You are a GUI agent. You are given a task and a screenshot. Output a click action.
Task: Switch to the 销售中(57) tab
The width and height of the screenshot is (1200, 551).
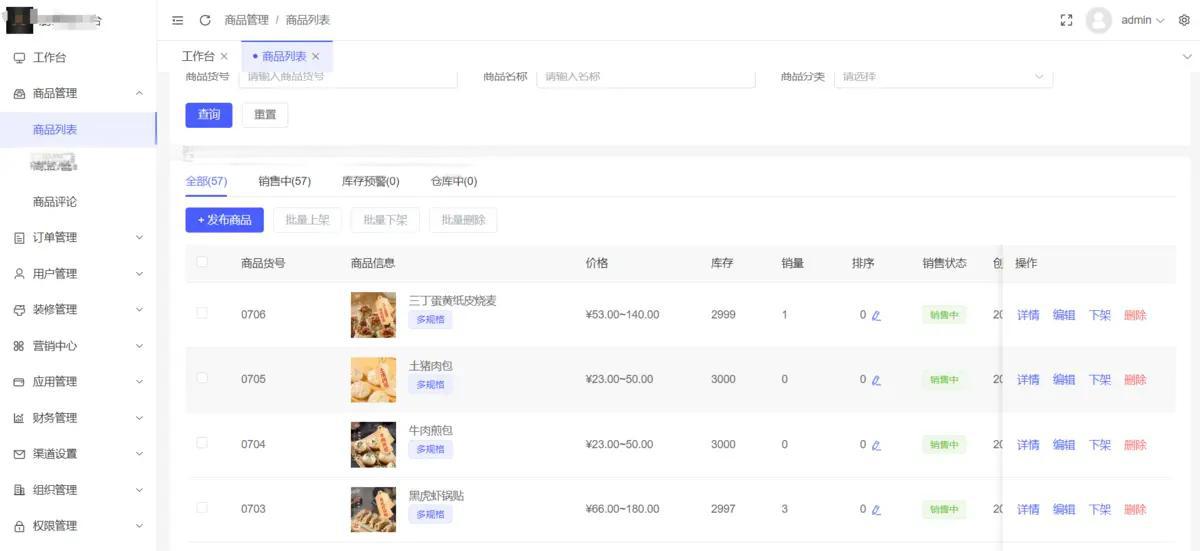pos(284,181)
